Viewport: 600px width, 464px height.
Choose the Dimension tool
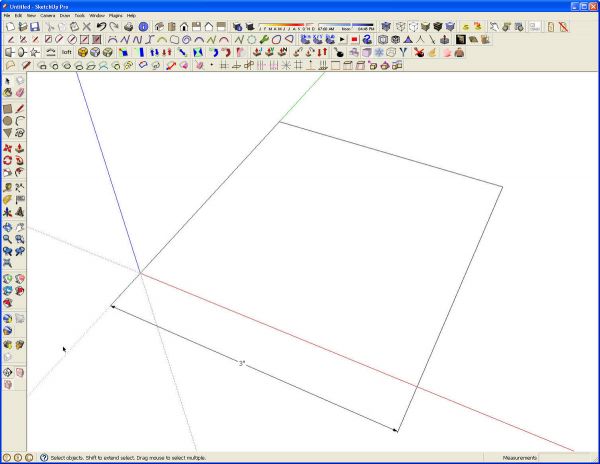pyautogui.click(x=20, y=187)
